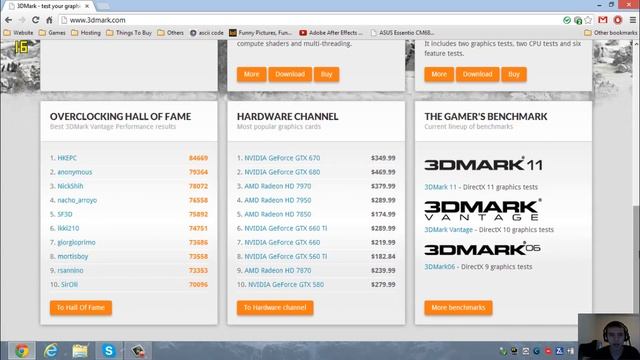This screenshot has height=360, width=640.
Task: Open the Others bookmarks folder
Action: [x=171, y=33]
